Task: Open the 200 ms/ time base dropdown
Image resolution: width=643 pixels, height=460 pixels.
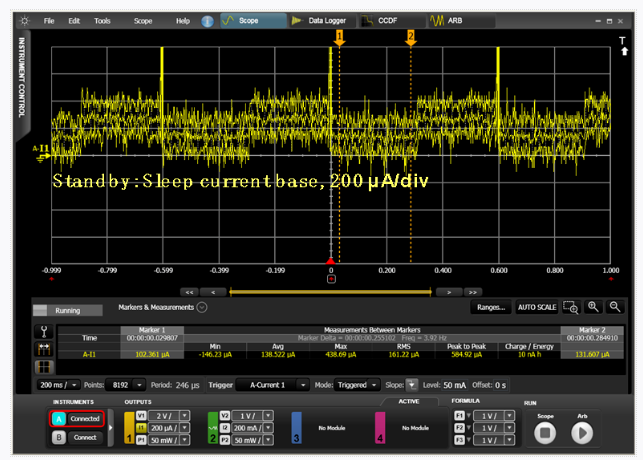Action: coord(59,385)
